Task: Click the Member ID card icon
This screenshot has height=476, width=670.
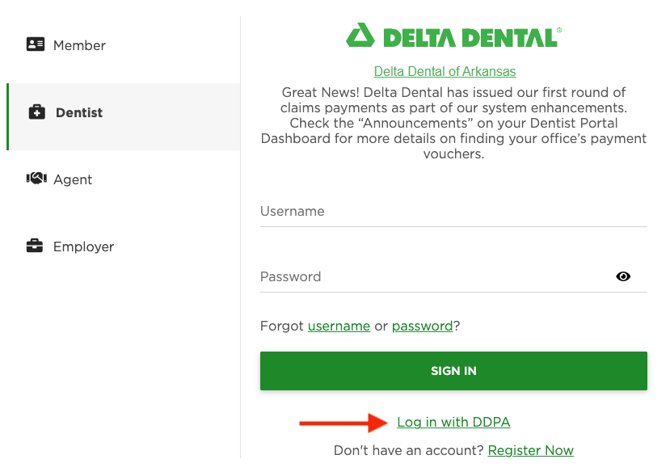Action: coord(36,45)
